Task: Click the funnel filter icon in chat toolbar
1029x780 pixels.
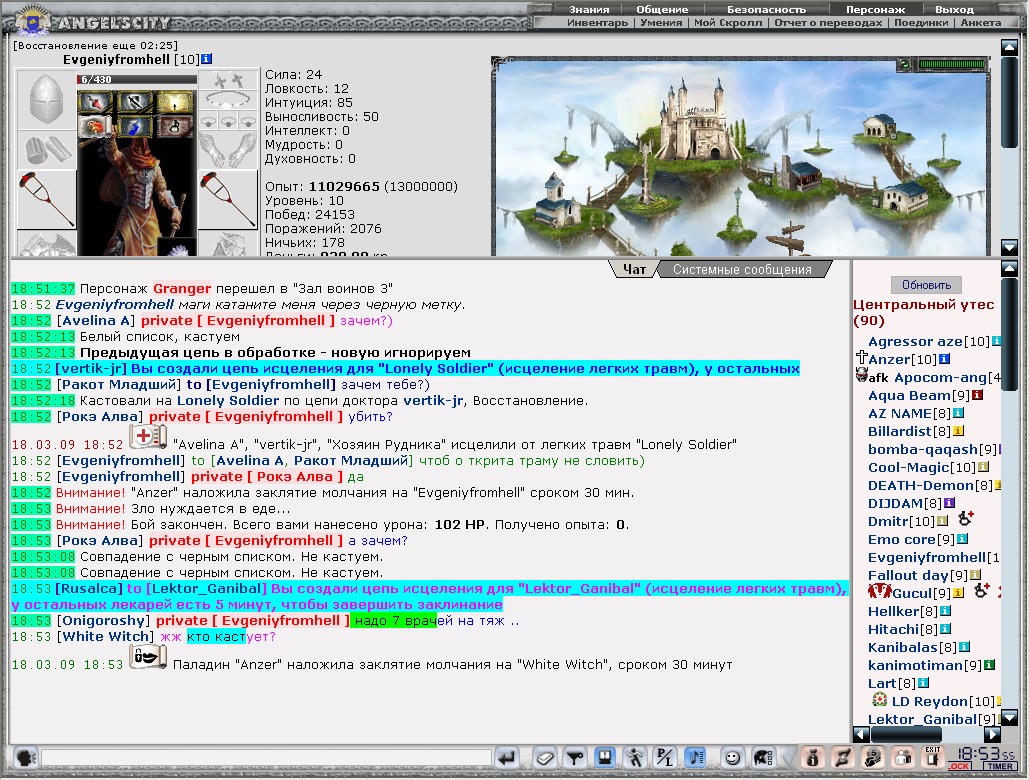Action: 575,758
